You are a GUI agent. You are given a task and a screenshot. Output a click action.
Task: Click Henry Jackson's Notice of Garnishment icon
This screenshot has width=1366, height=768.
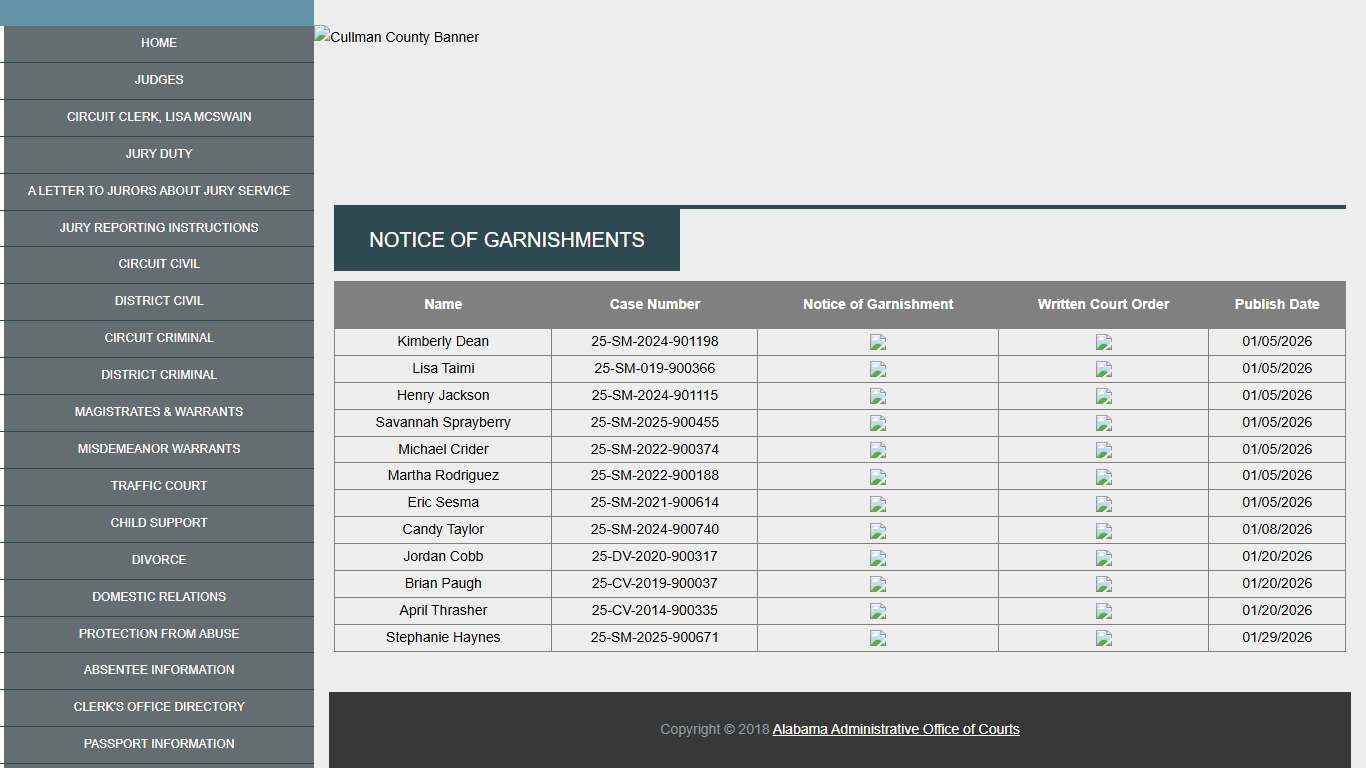tap(878, 396)
